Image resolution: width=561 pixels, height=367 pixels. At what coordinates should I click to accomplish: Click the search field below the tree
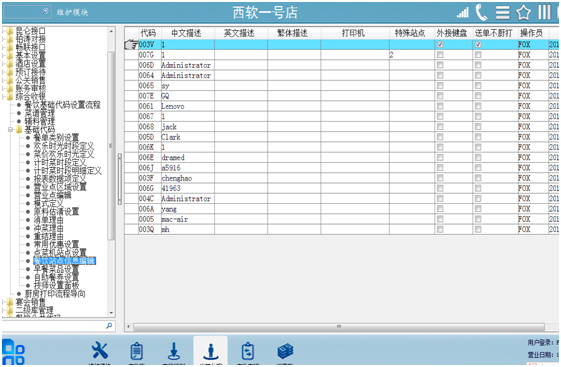(x=54, y=326)
